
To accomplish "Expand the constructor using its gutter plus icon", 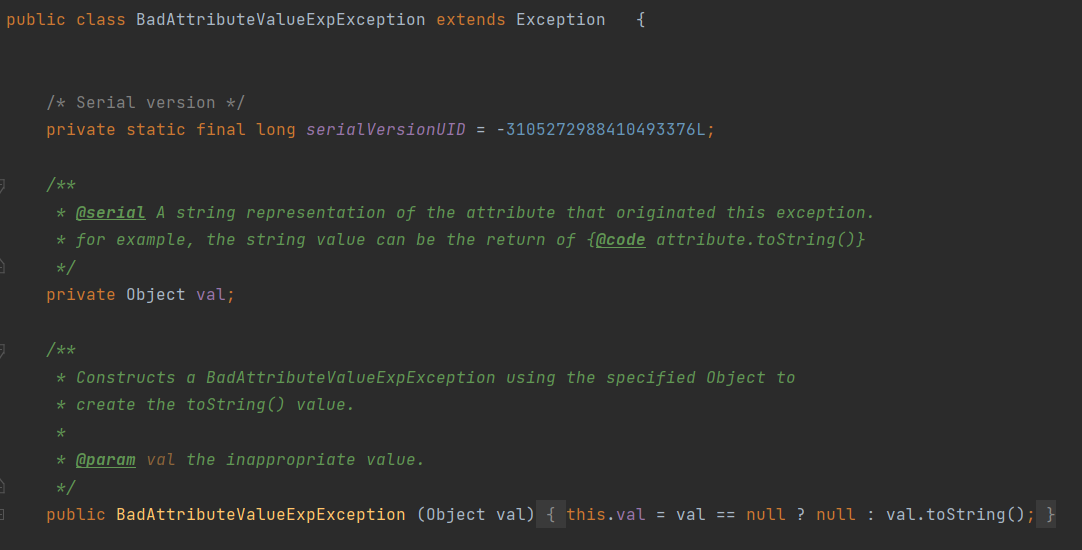I will [x=2, y=514].
